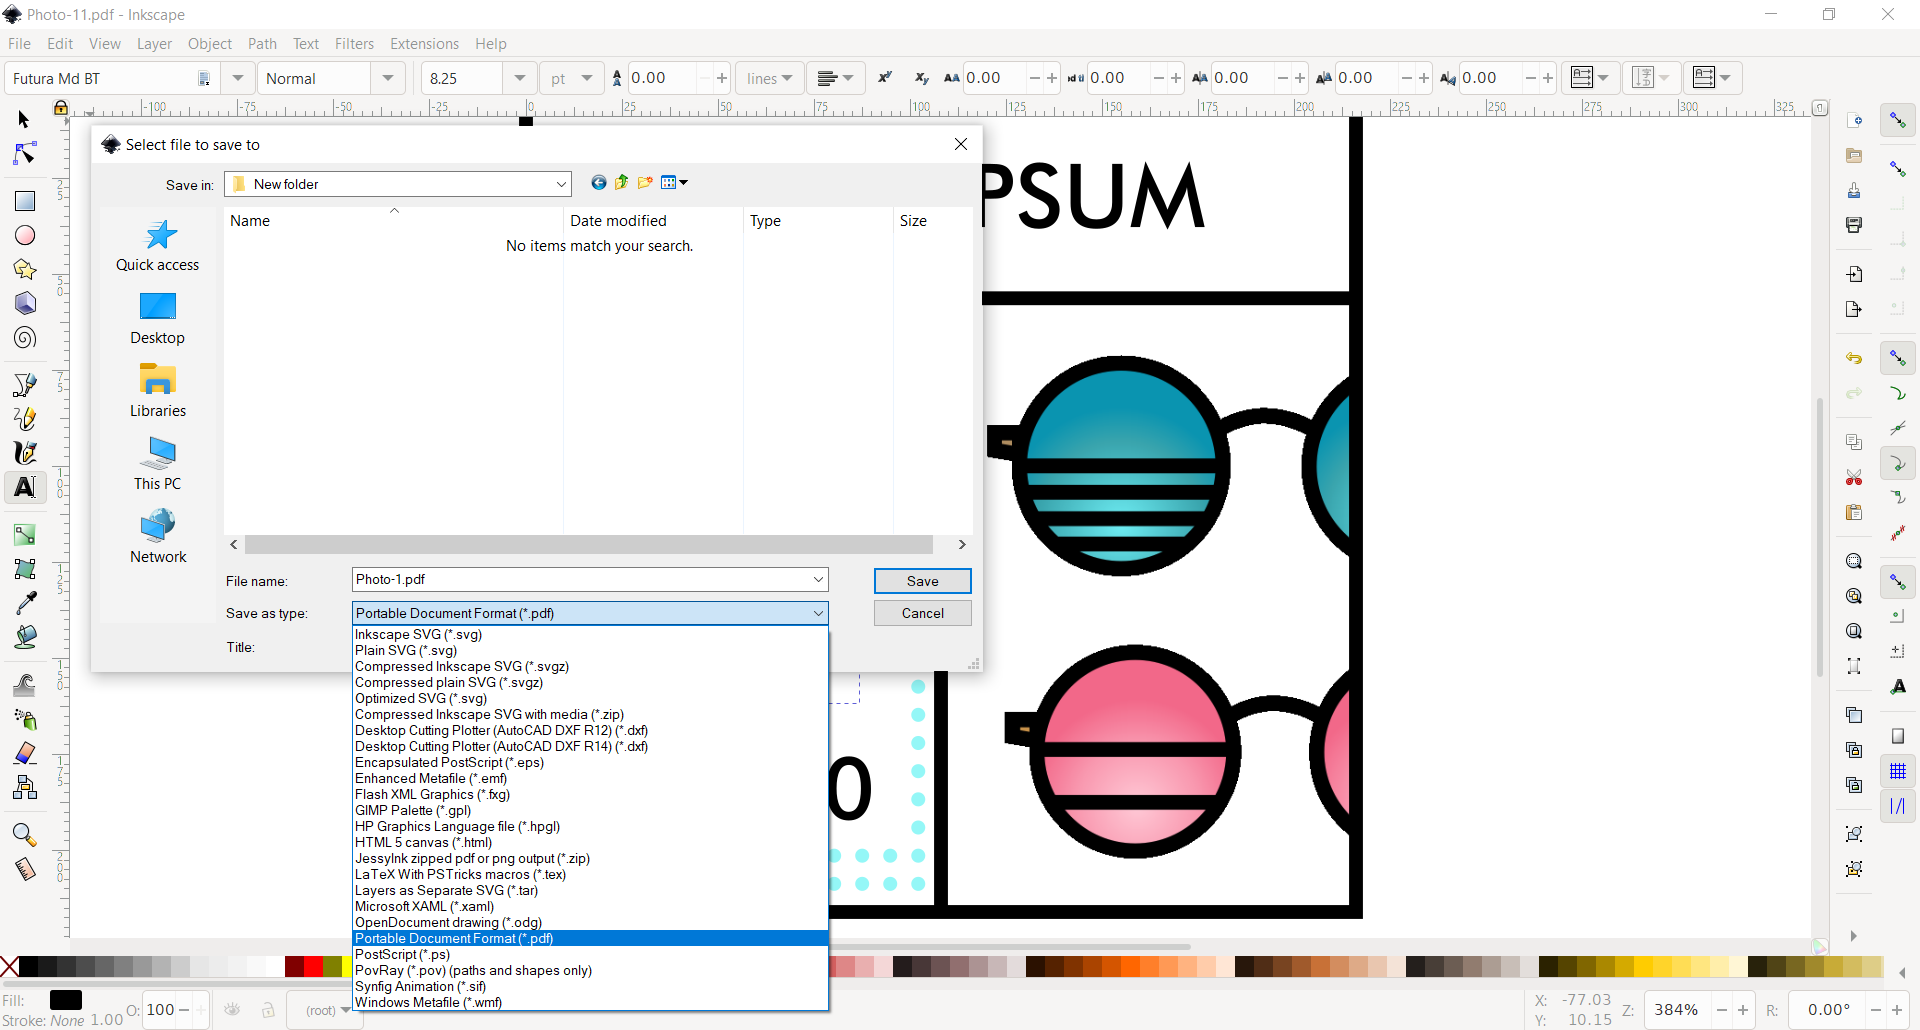Go up one folder level
Image resolution: width=1920 pixels, height=1030 pixels.
[621, 183]
